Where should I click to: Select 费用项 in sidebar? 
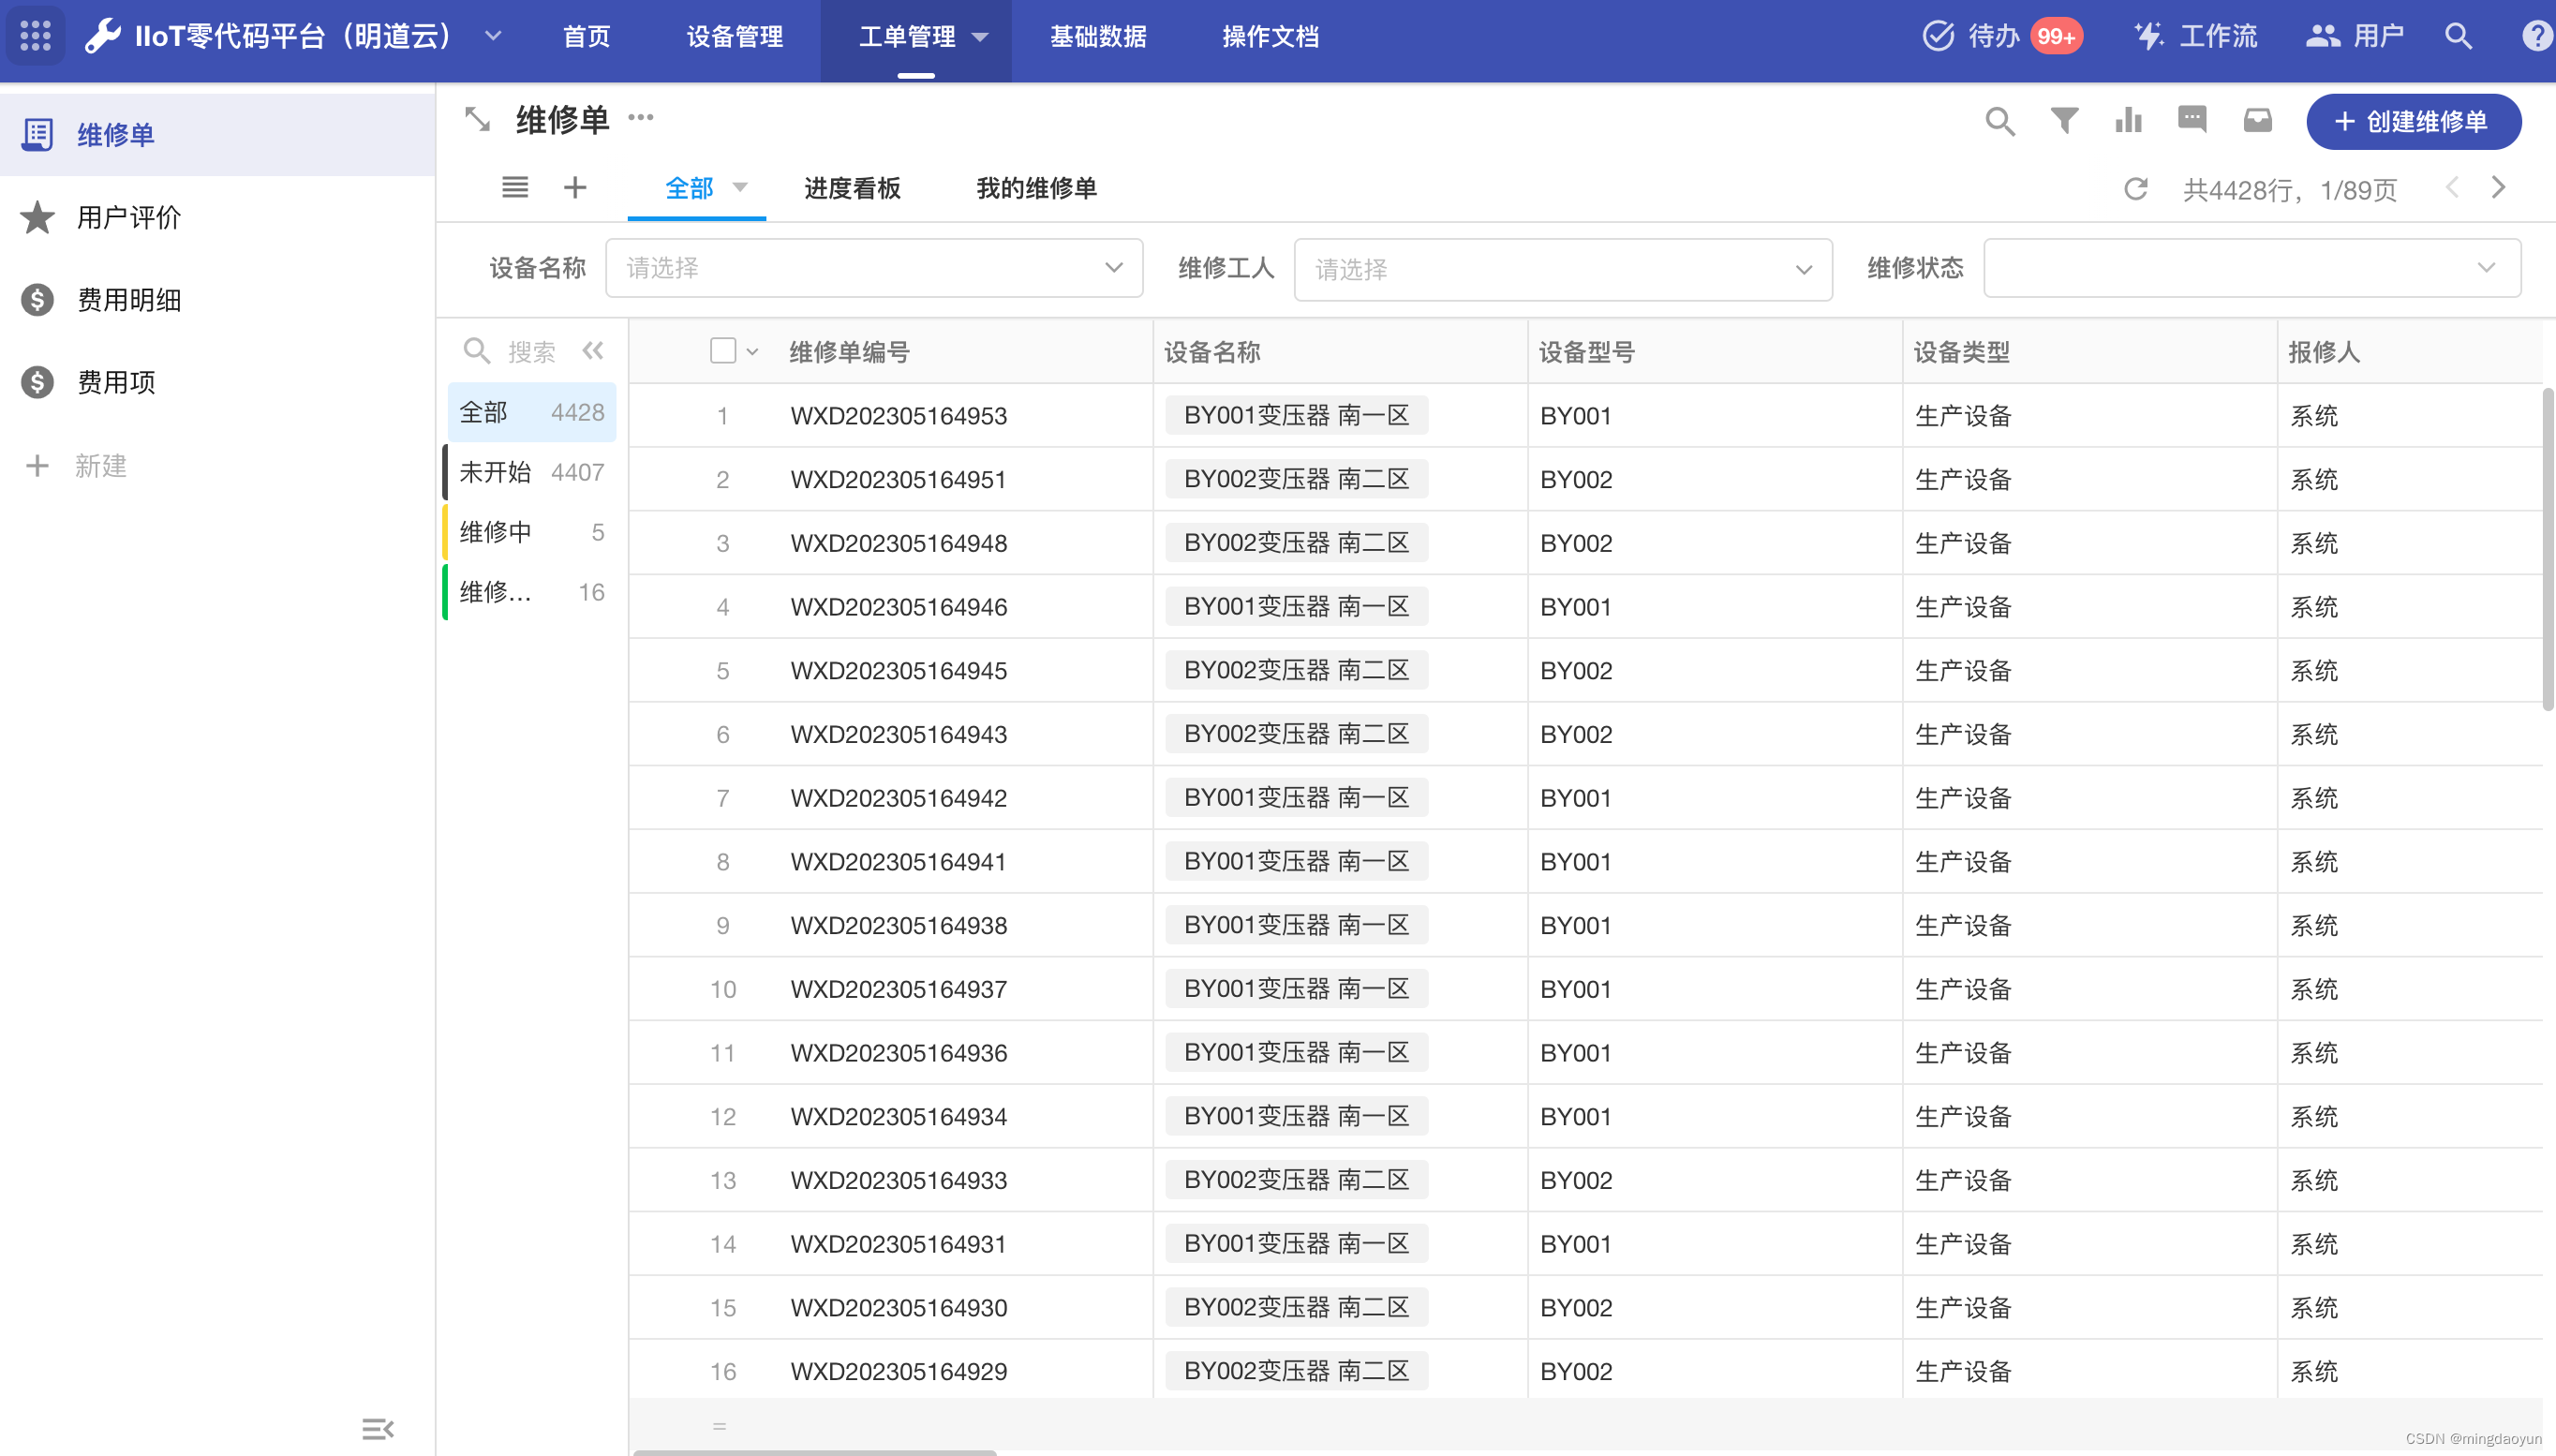point(217,382)
